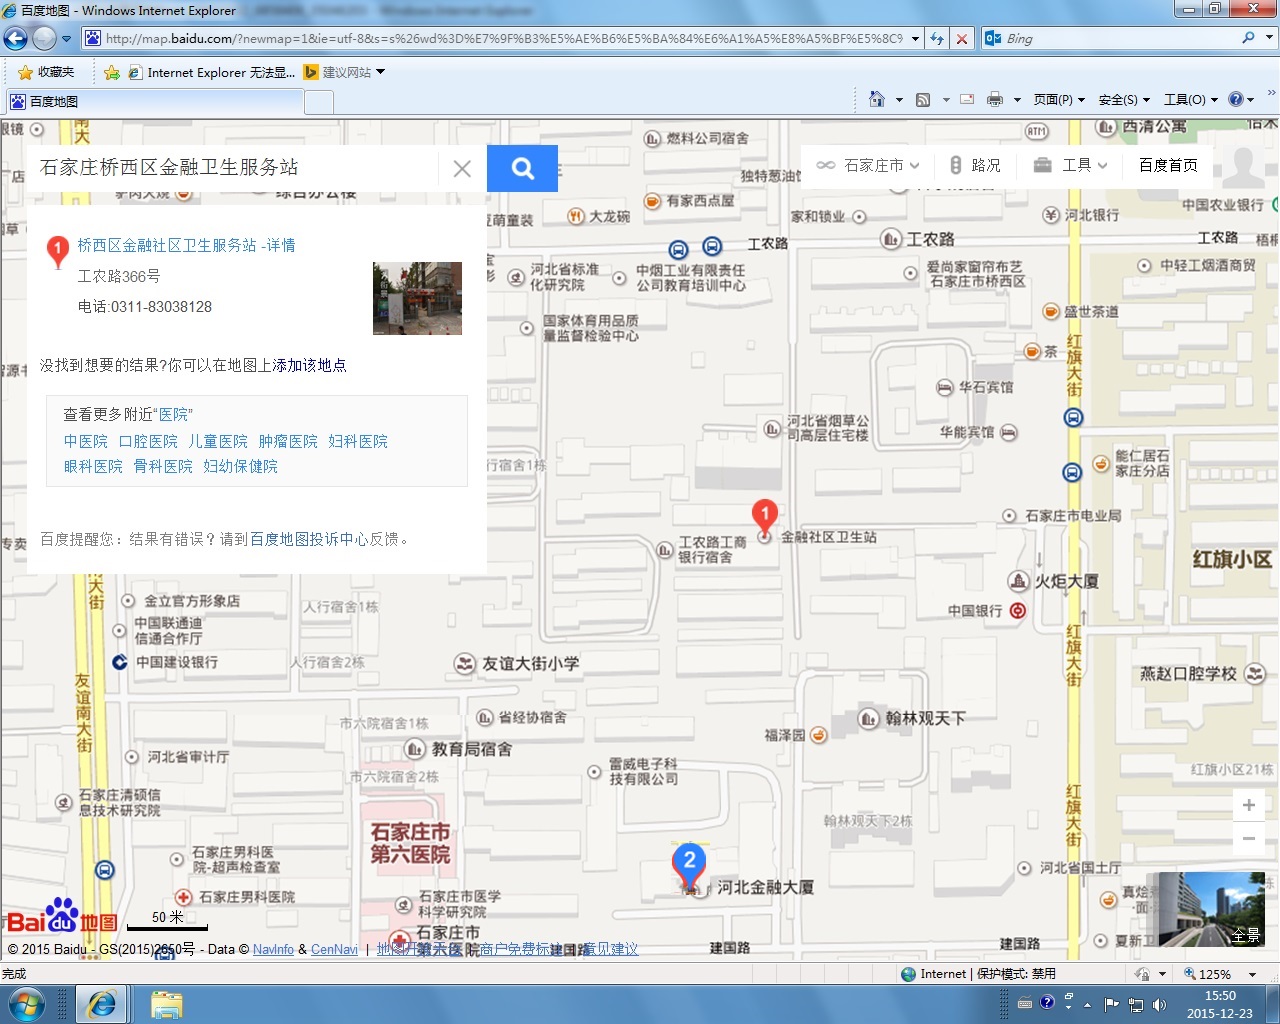Click the IE stop loading button
The height and width of the screenshot is (1024, 1280).
(x=962, y=38)
